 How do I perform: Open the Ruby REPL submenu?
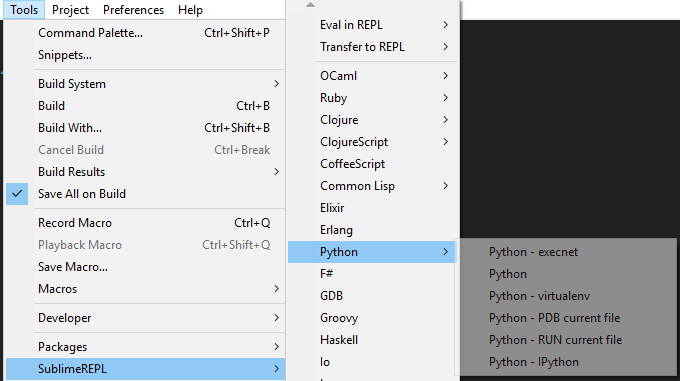(x=372, y=98)
